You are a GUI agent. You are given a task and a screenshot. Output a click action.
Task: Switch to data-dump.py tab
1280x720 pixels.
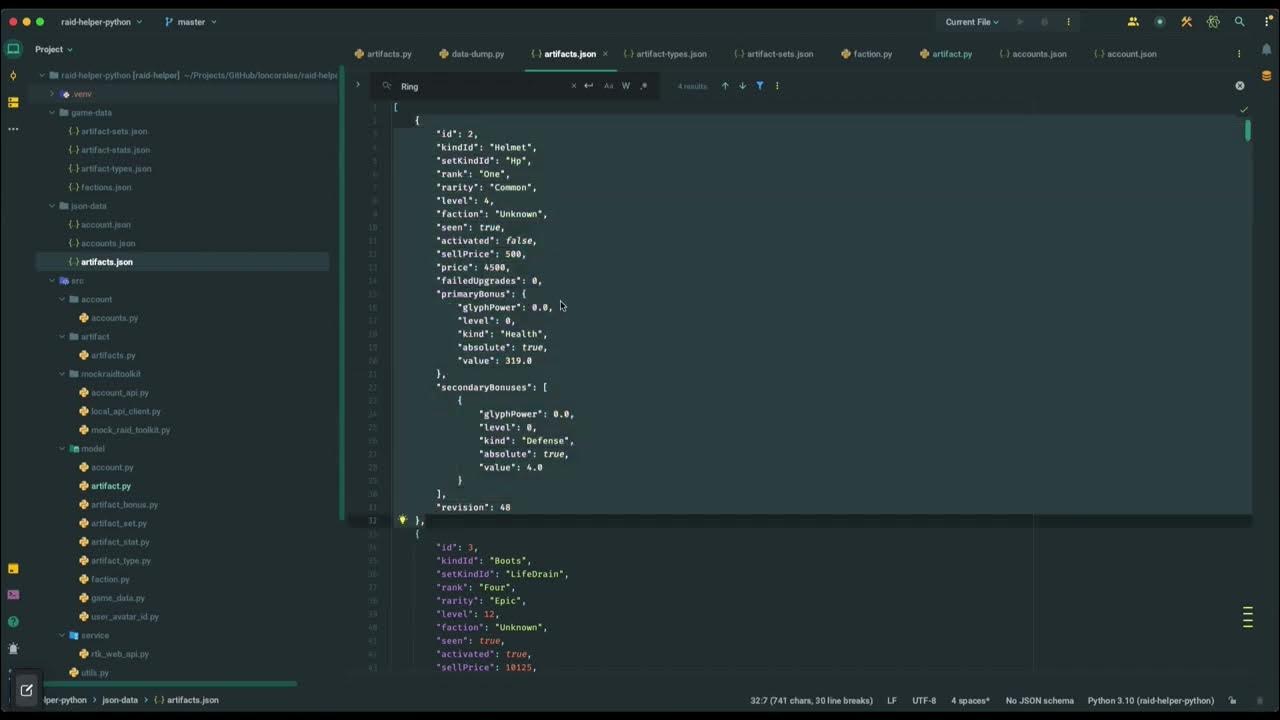click(x=471, y=54)
